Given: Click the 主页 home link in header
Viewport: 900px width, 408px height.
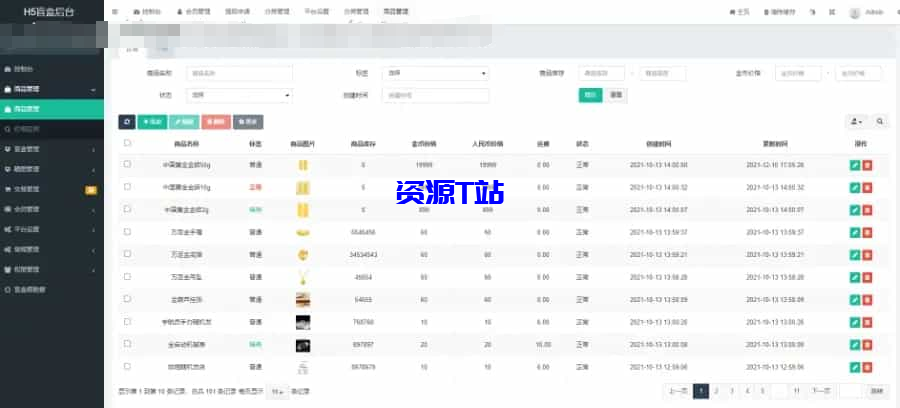Looking at the screenshot, I should (739, 12).
